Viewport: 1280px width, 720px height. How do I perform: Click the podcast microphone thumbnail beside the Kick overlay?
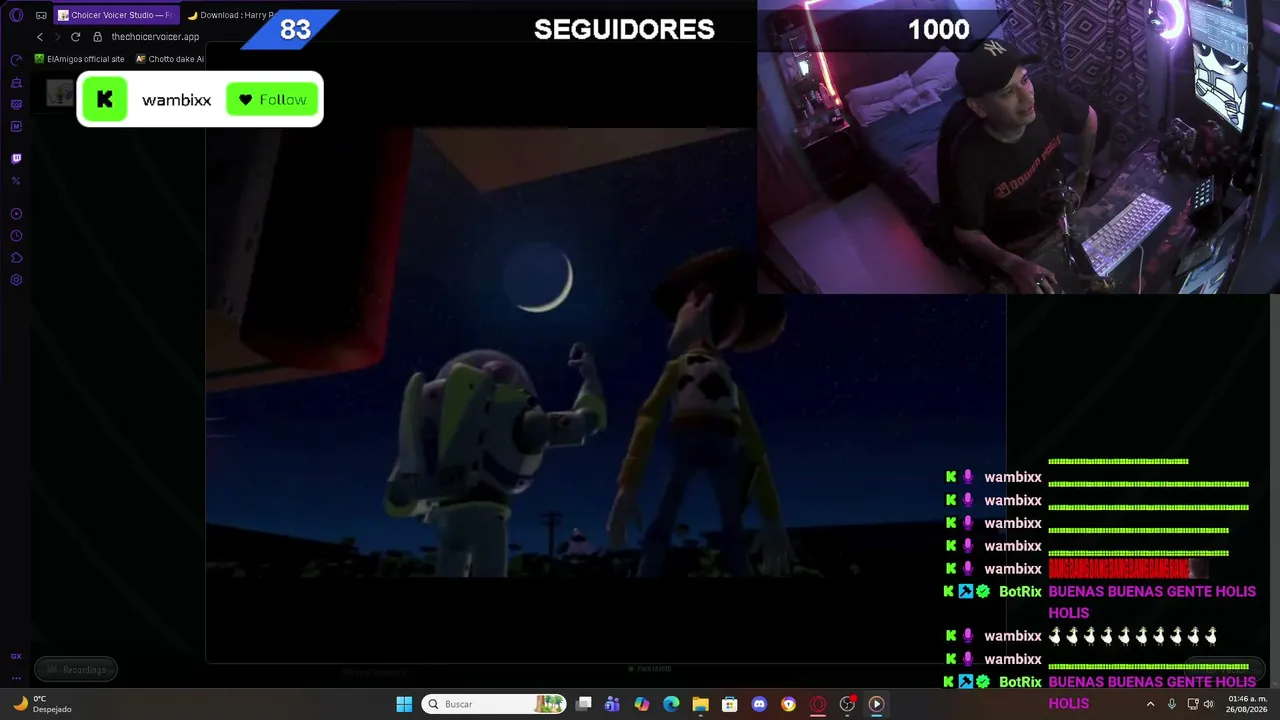(60, 93)
